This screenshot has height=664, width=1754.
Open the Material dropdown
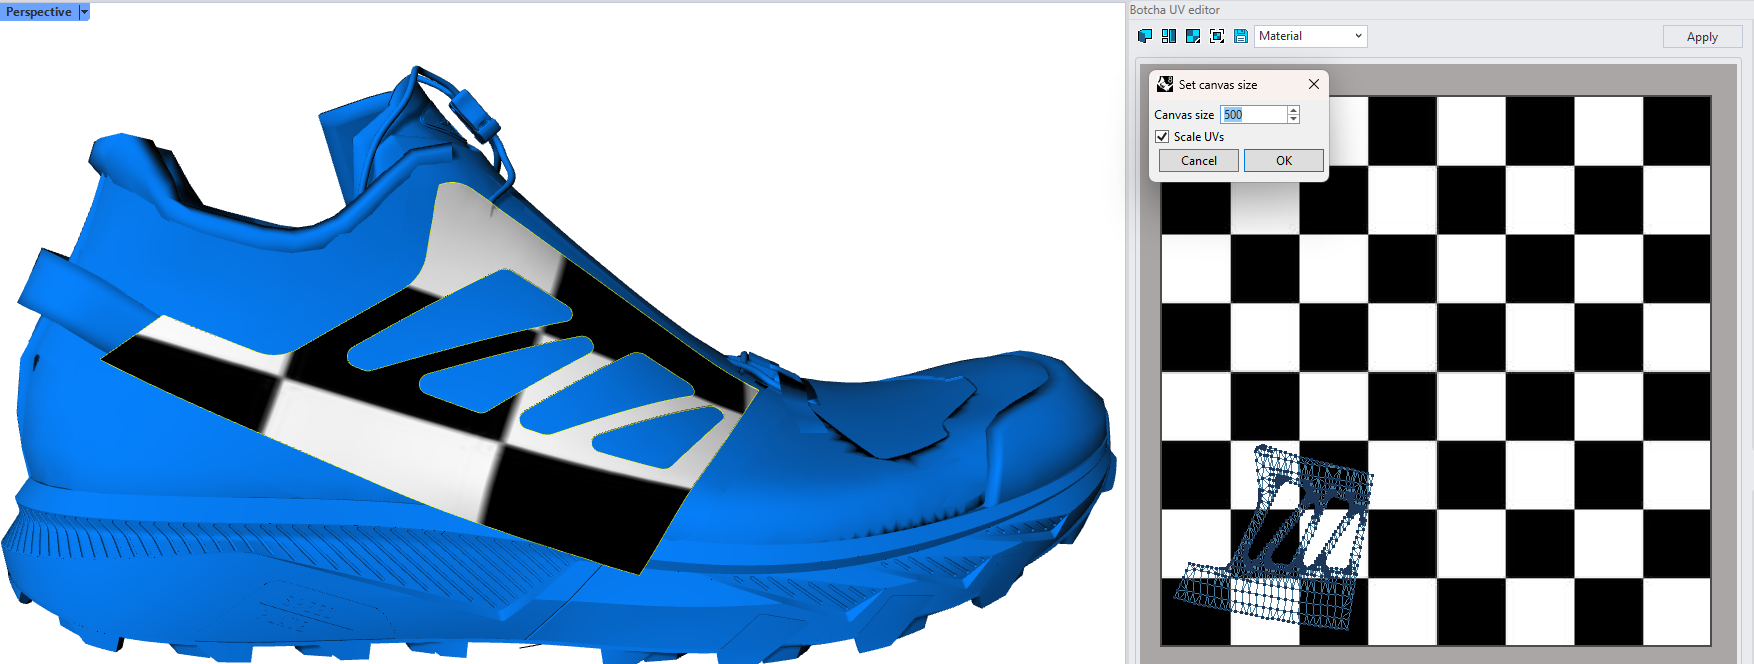coord(1310,36)
